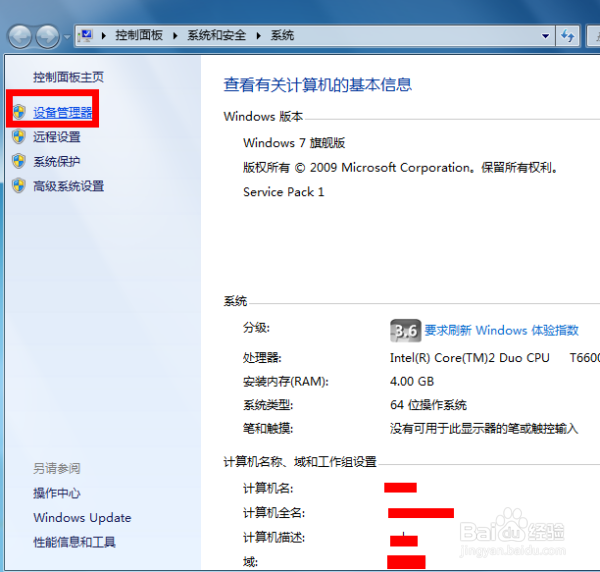Click the 笔和触摸: label

(268, 429)
